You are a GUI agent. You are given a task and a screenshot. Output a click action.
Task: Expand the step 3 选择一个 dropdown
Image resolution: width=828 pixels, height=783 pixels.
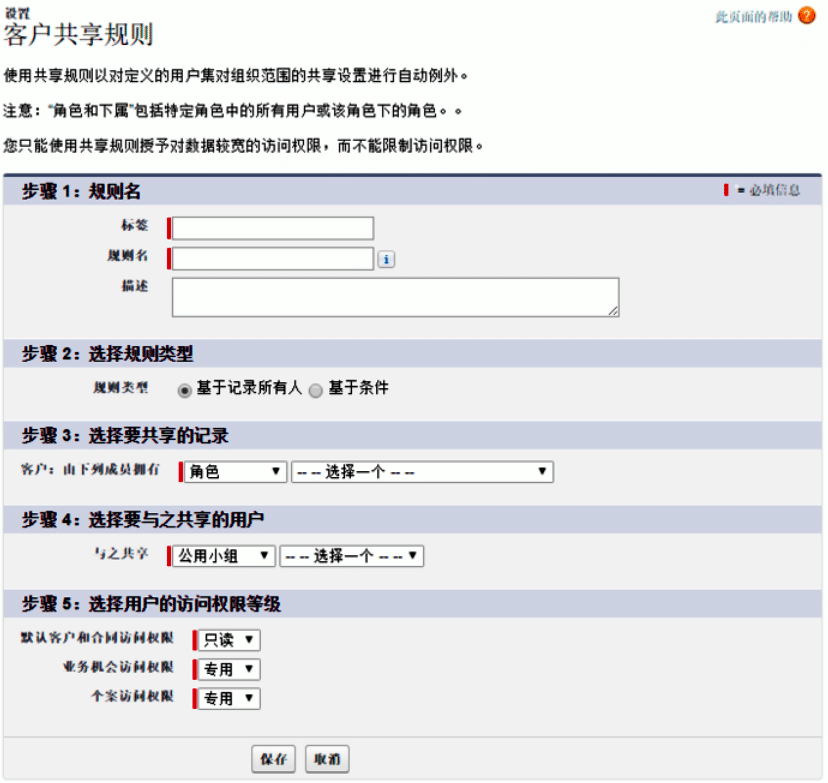[422, 471]
